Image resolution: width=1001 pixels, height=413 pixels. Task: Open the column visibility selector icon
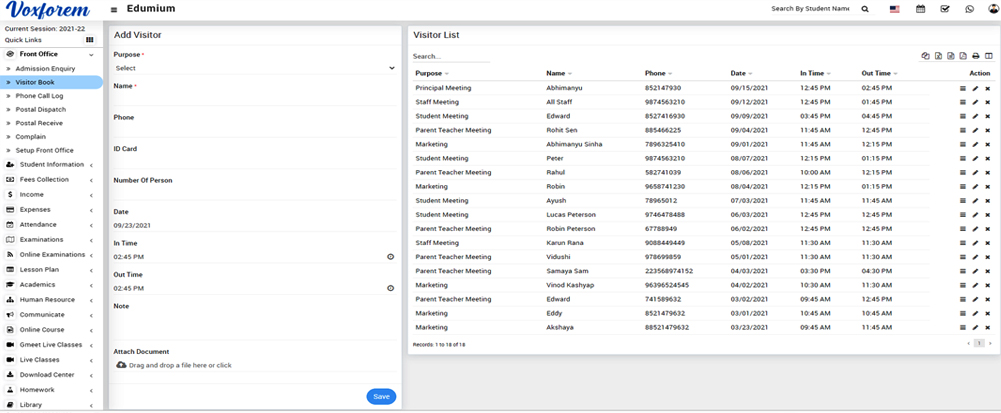tap(989, 56)
